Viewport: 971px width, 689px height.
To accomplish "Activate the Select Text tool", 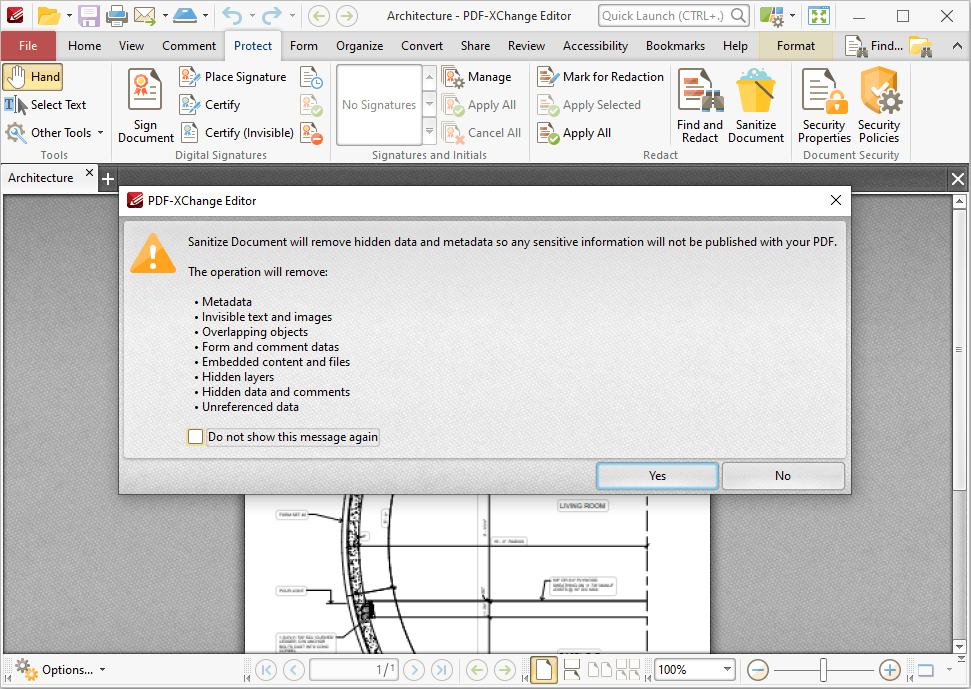I will (x=45, y=105).
